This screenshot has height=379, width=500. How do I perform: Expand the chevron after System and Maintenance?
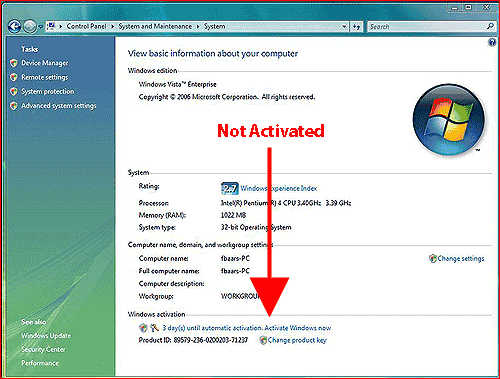[x=198, y=26]
